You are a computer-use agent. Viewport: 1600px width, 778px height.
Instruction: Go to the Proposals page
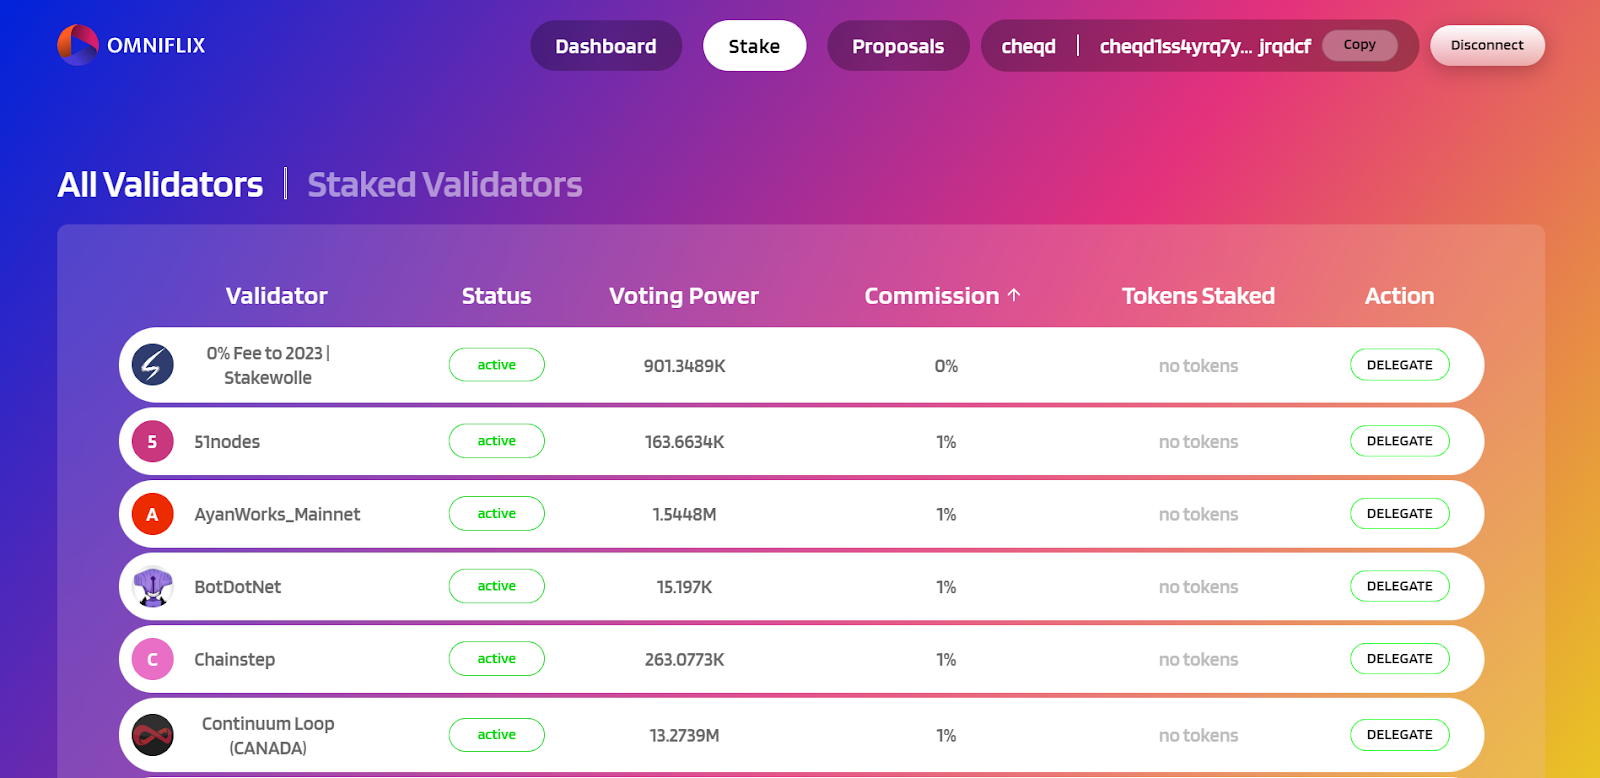898,46
